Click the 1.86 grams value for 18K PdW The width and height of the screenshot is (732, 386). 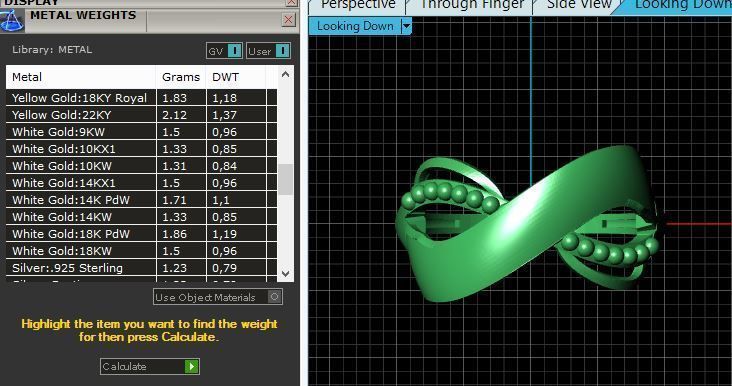pyautogui.click(x=174, y=234)
